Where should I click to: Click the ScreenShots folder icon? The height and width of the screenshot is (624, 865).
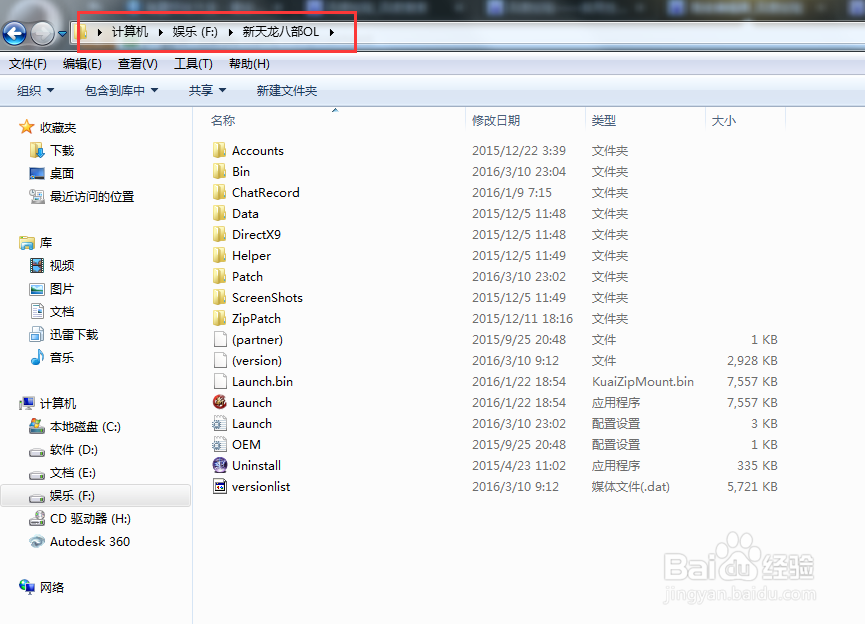(220, 297)
